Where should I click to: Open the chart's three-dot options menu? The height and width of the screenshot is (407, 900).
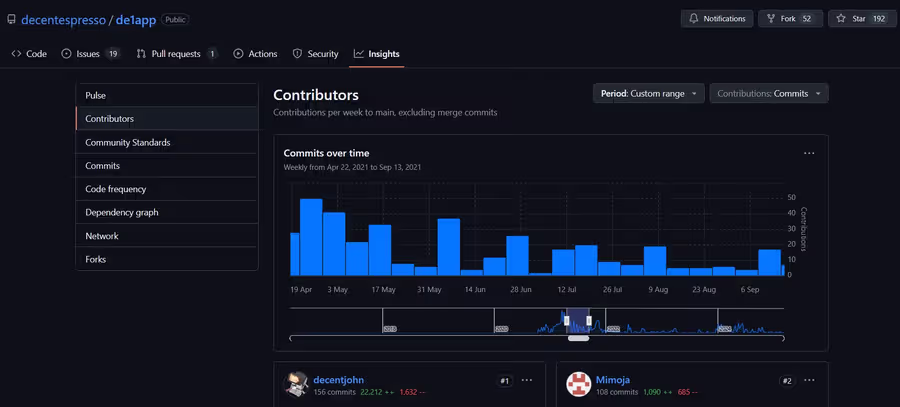[x=809, y=153]
